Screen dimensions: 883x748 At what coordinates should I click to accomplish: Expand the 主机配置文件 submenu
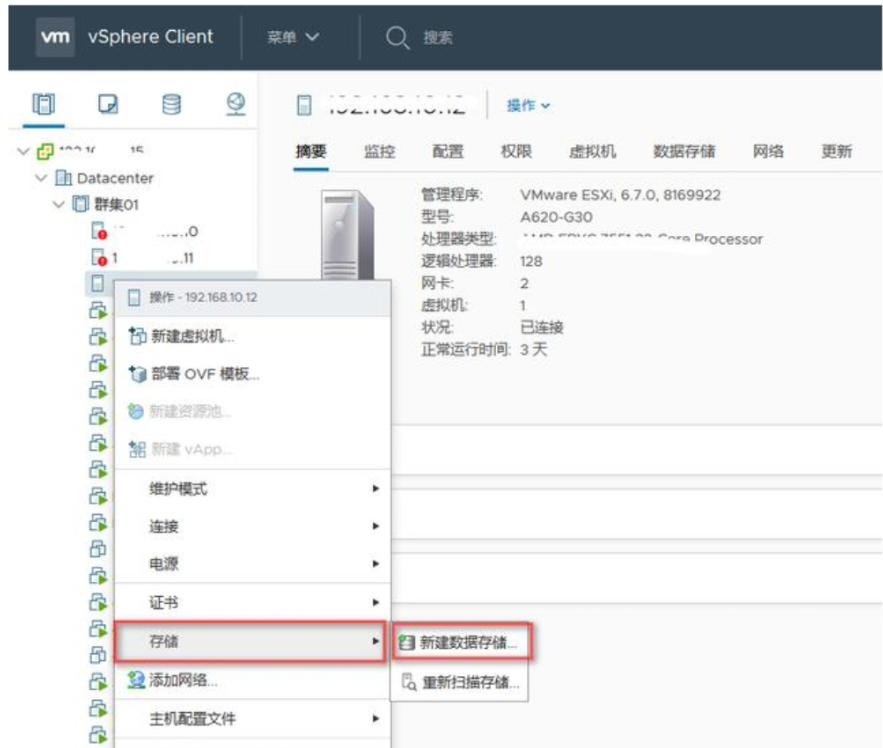tap(252, 718)
